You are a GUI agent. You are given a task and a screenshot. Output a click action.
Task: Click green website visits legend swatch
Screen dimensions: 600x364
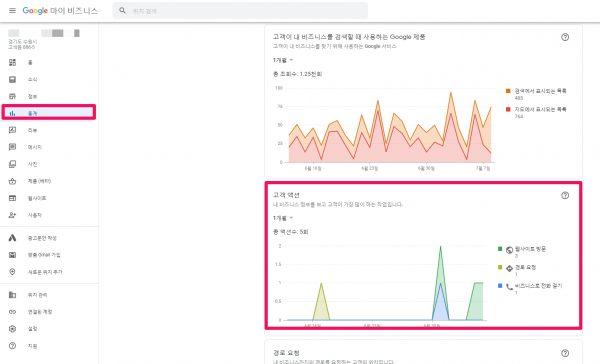pyautogui.click(x=500, y=249)
